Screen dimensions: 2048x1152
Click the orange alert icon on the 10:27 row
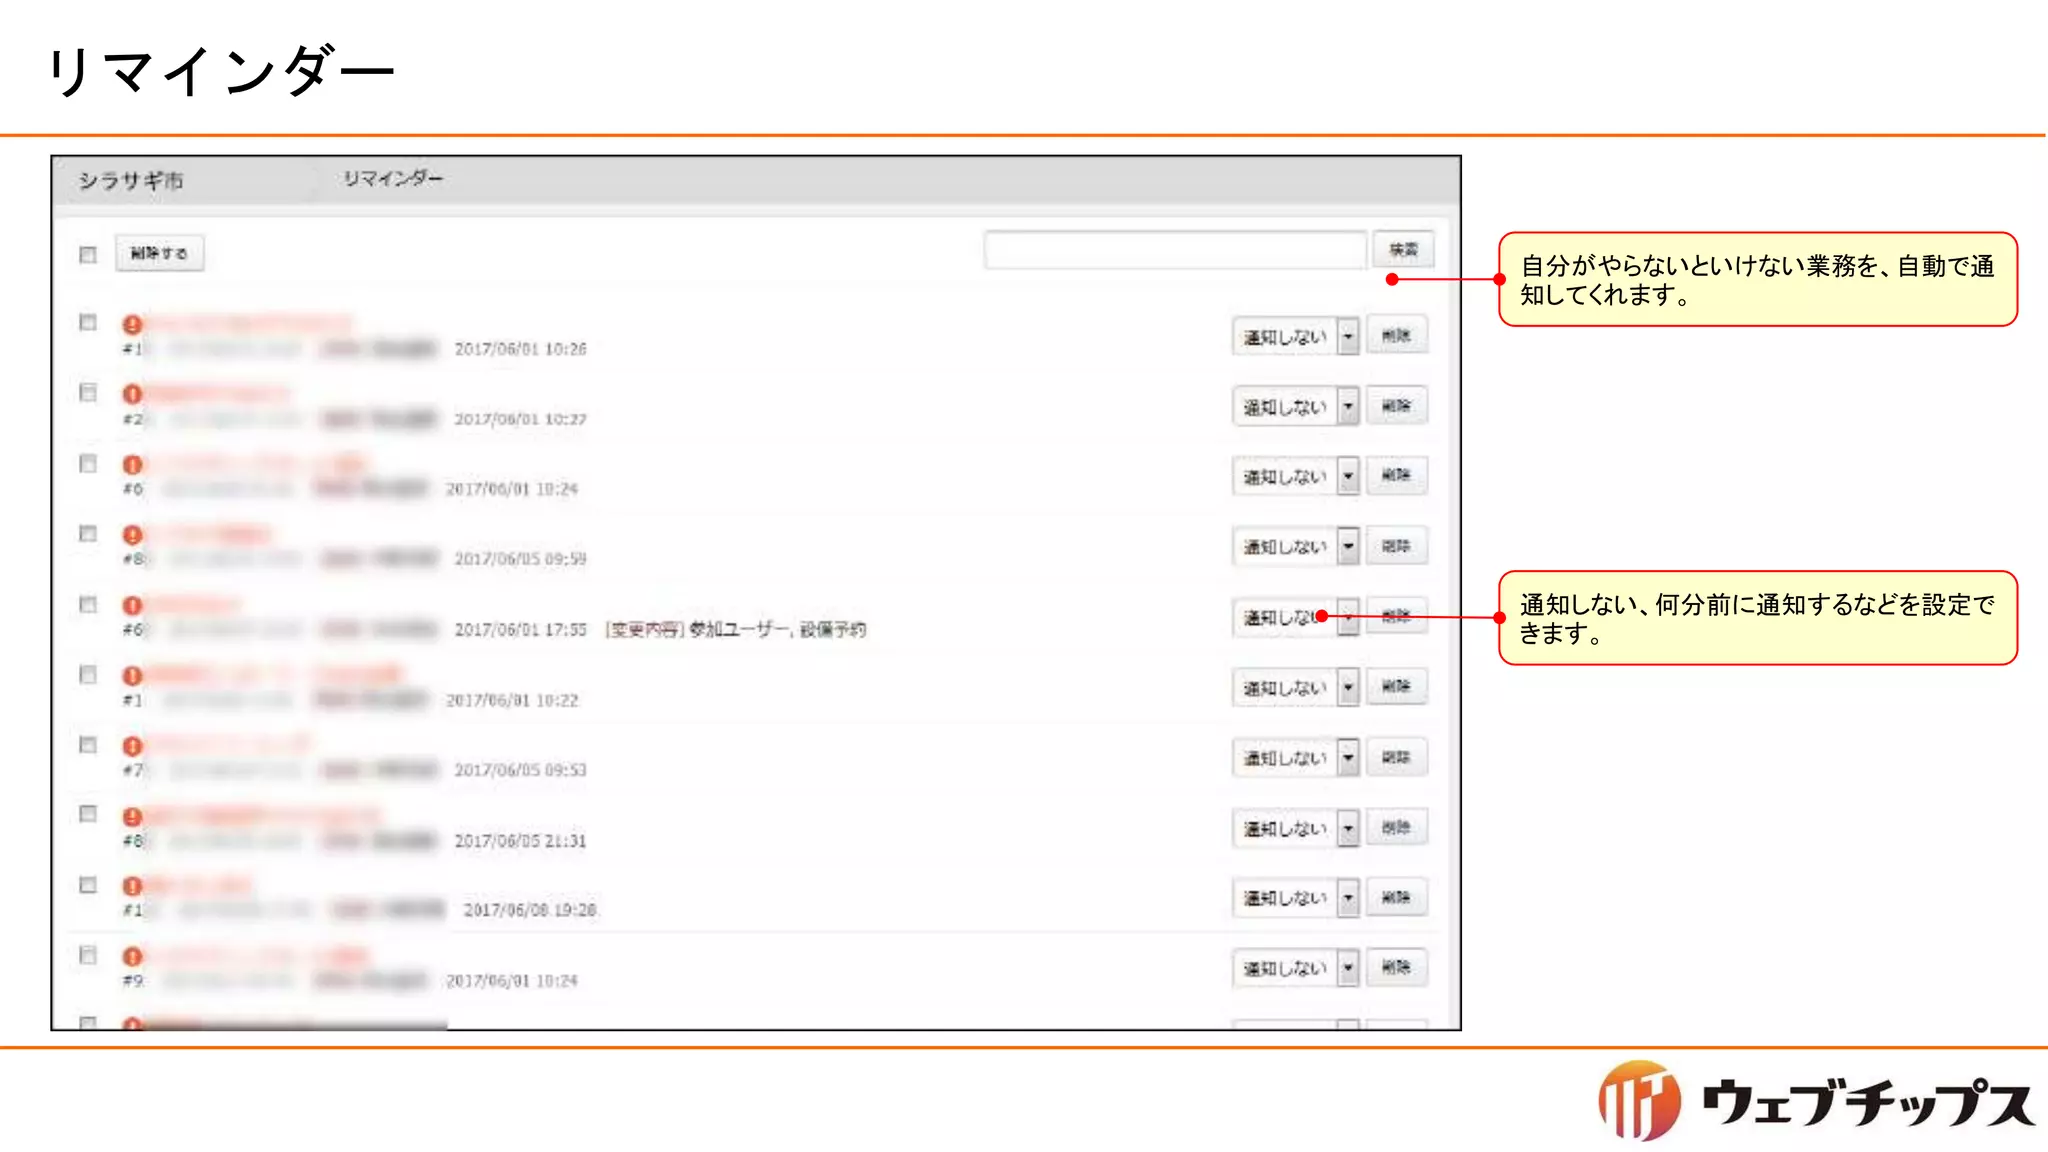pos(132,394)
